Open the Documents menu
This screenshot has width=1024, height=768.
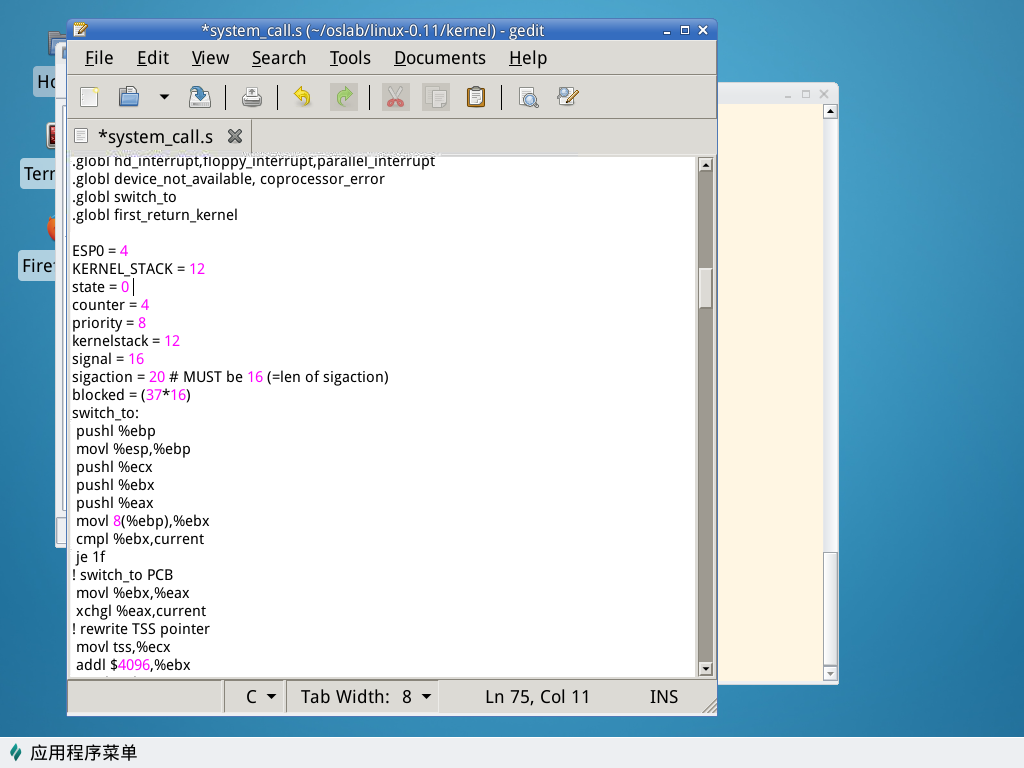coord(439,58)
